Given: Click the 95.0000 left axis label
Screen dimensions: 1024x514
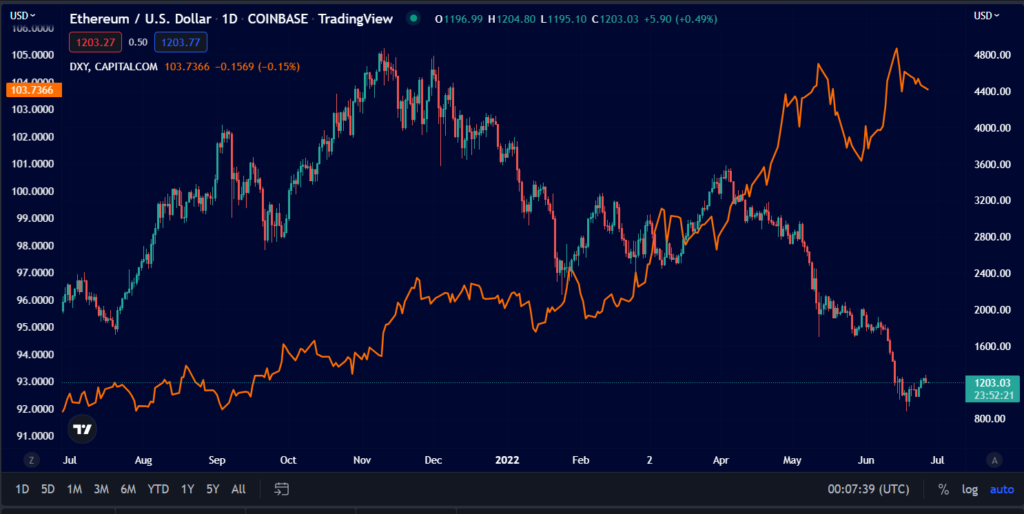Looking at the screenshot, I should tap(33, 328).
